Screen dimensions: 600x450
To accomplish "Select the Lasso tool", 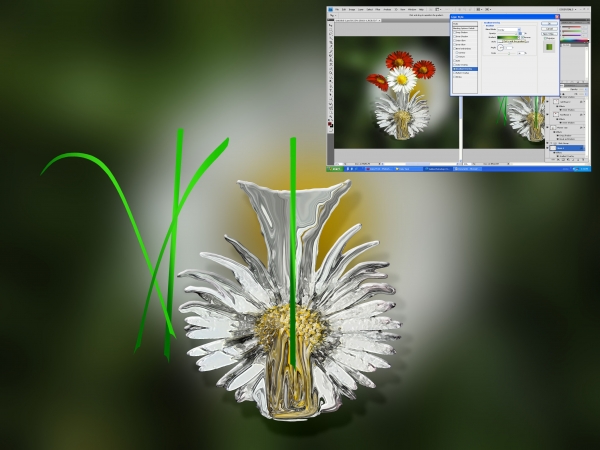I will [330, 34].
